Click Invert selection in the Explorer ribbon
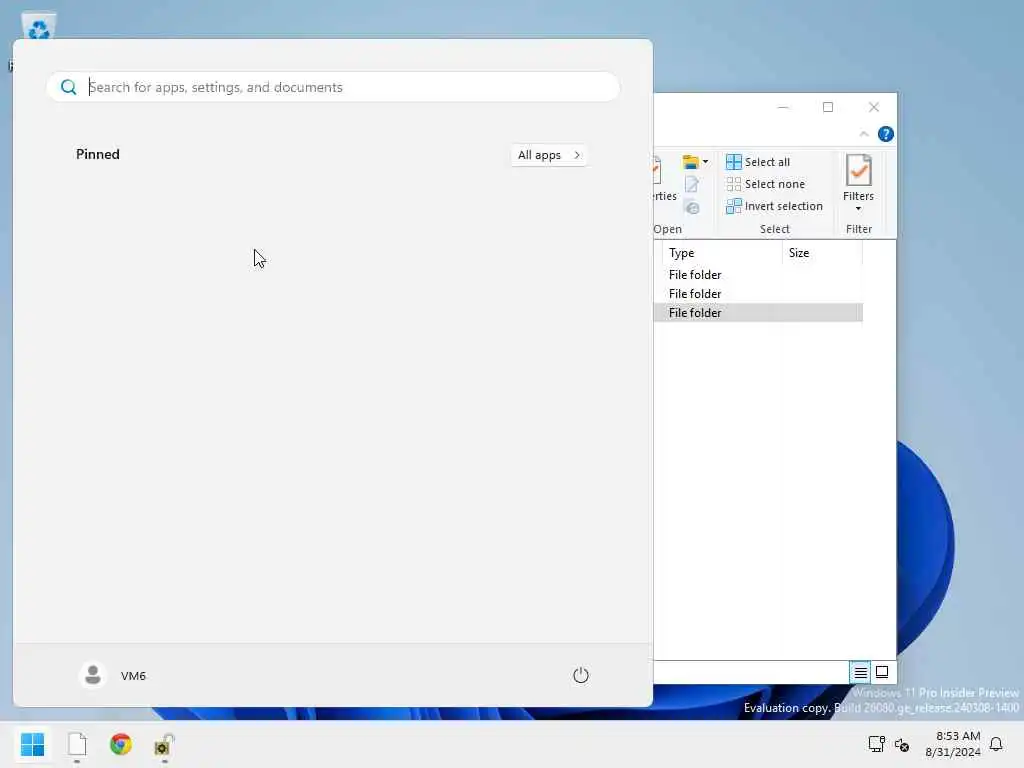This screenshot has width=1024, height=768. [775, 206]
